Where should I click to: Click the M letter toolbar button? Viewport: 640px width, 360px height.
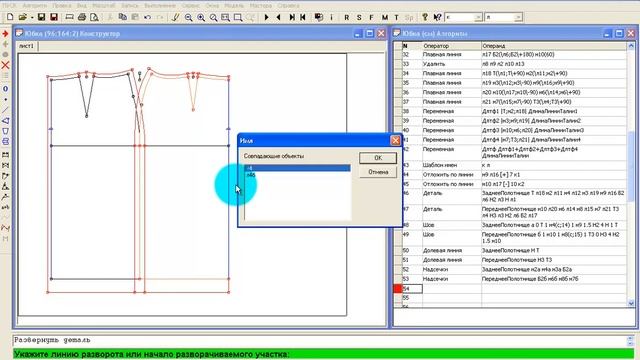[x=384, y=17]
